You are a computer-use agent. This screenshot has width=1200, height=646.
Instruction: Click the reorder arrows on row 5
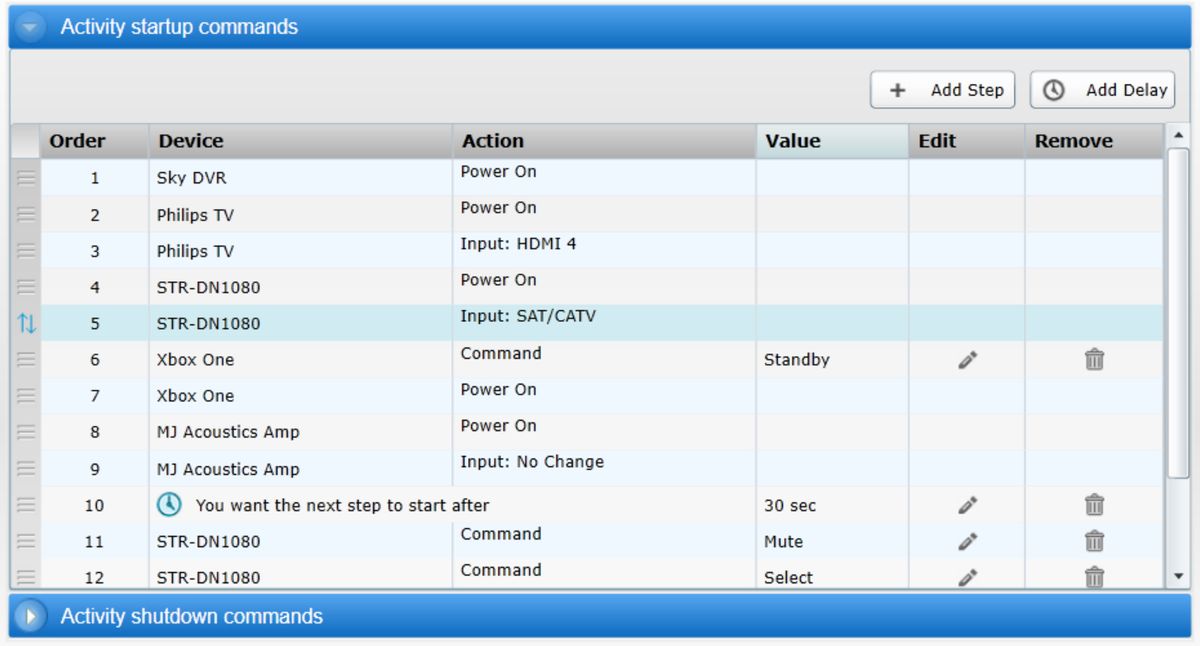[x=26, y=324]
